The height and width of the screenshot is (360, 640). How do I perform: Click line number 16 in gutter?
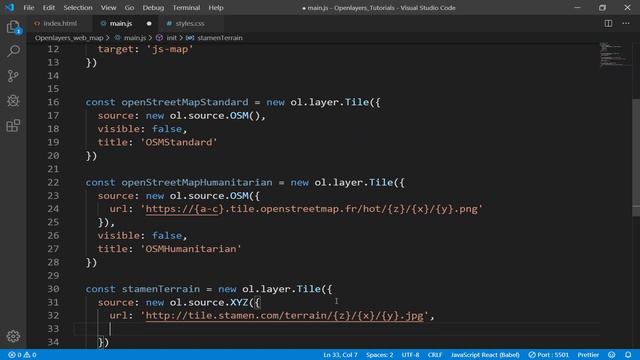(53, 102)
